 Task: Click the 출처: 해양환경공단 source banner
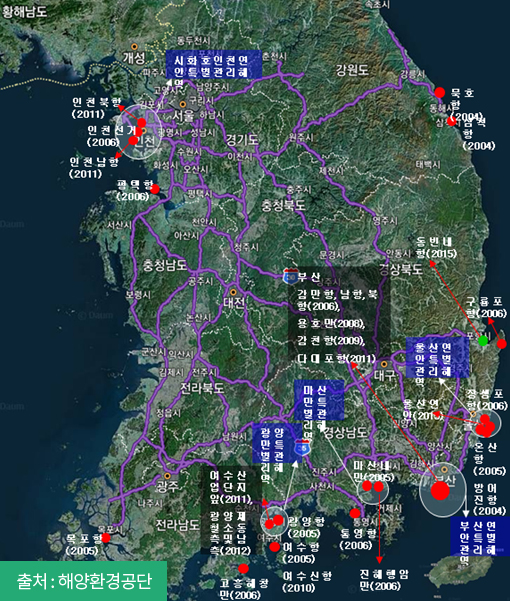(84, 581)
